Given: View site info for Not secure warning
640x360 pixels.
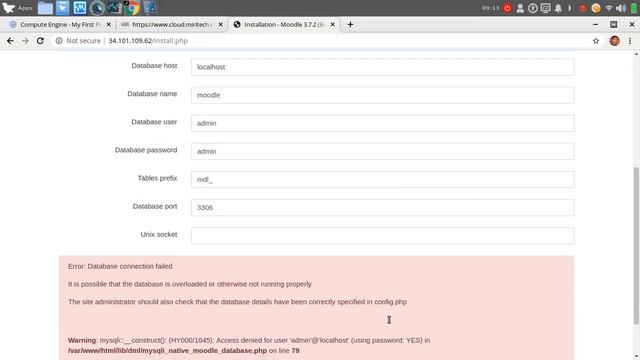Looking at the screenshot, I should [x=78, y=41].
